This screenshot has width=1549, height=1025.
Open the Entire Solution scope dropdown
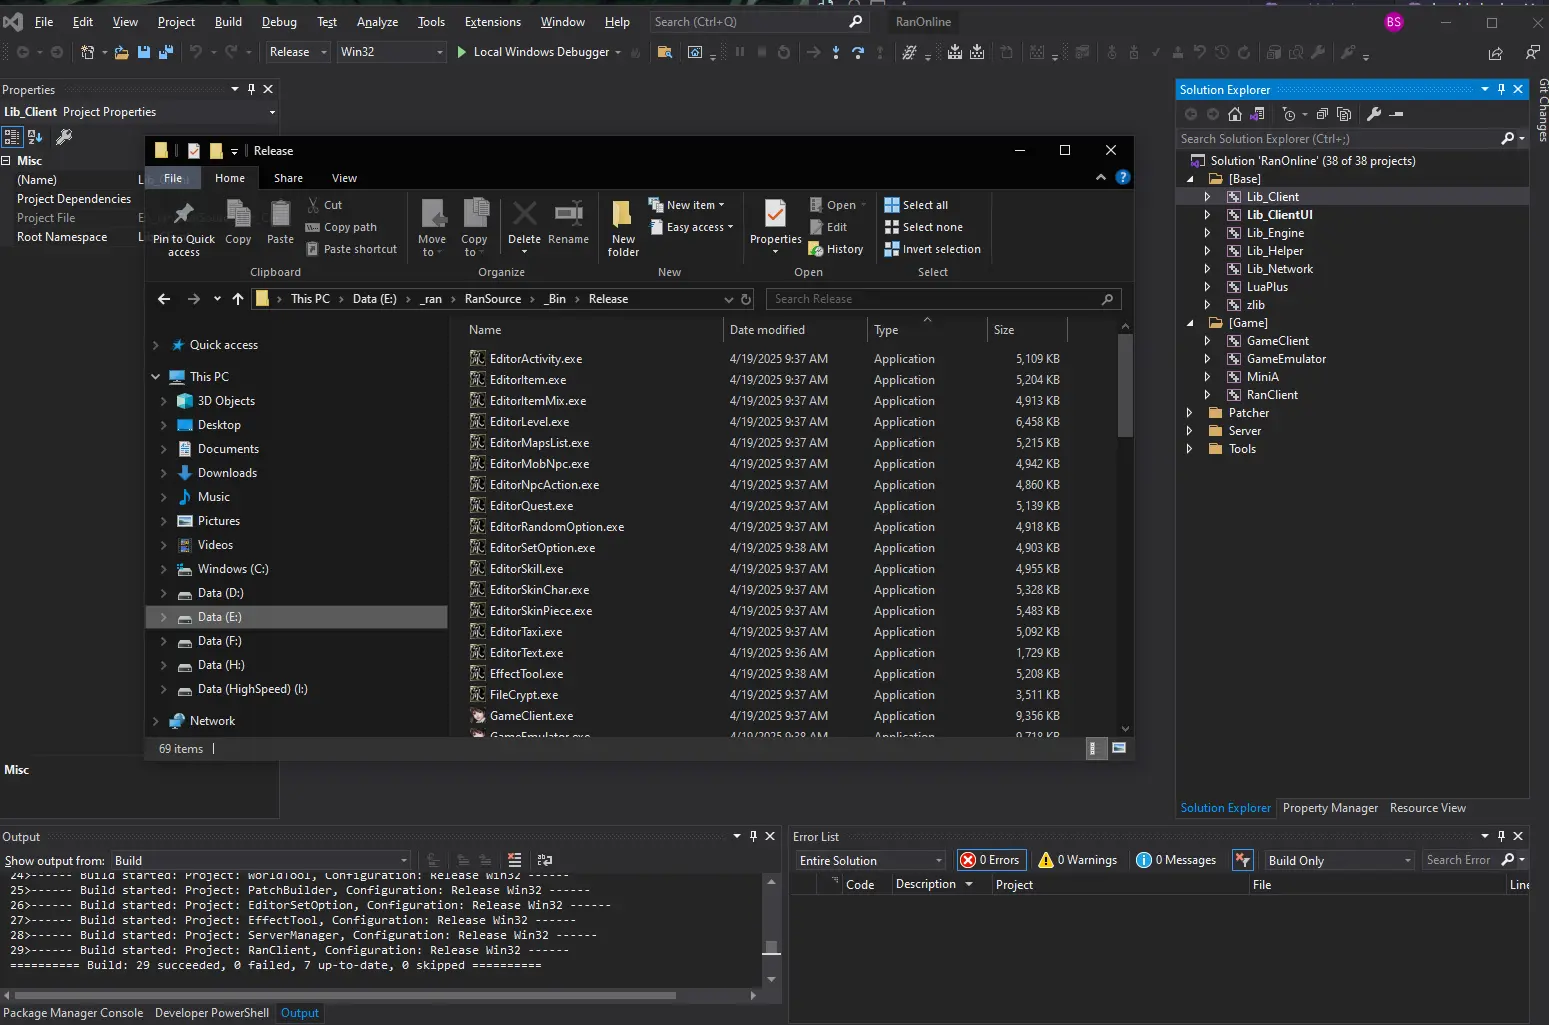coord(870,860)
